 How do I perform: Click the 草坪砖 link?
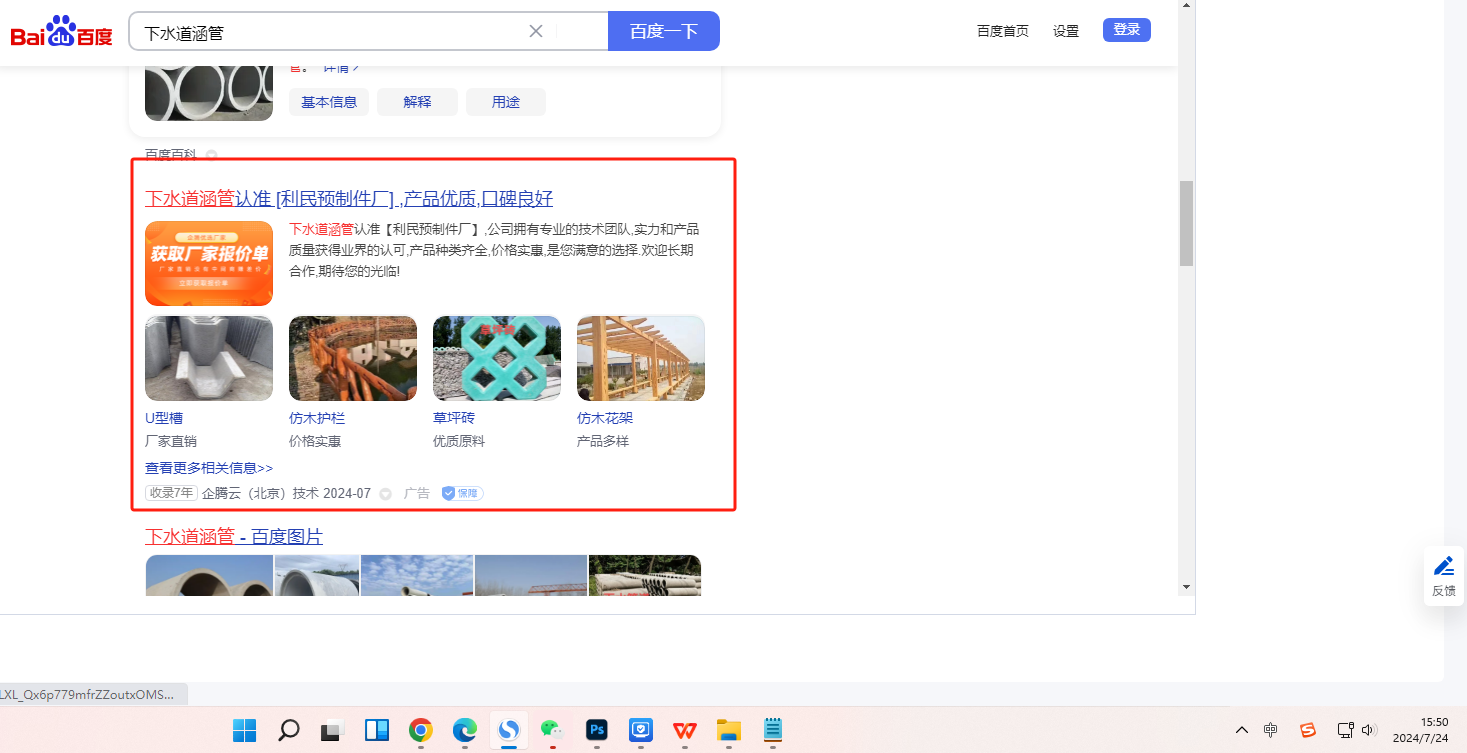click(454, 418)
